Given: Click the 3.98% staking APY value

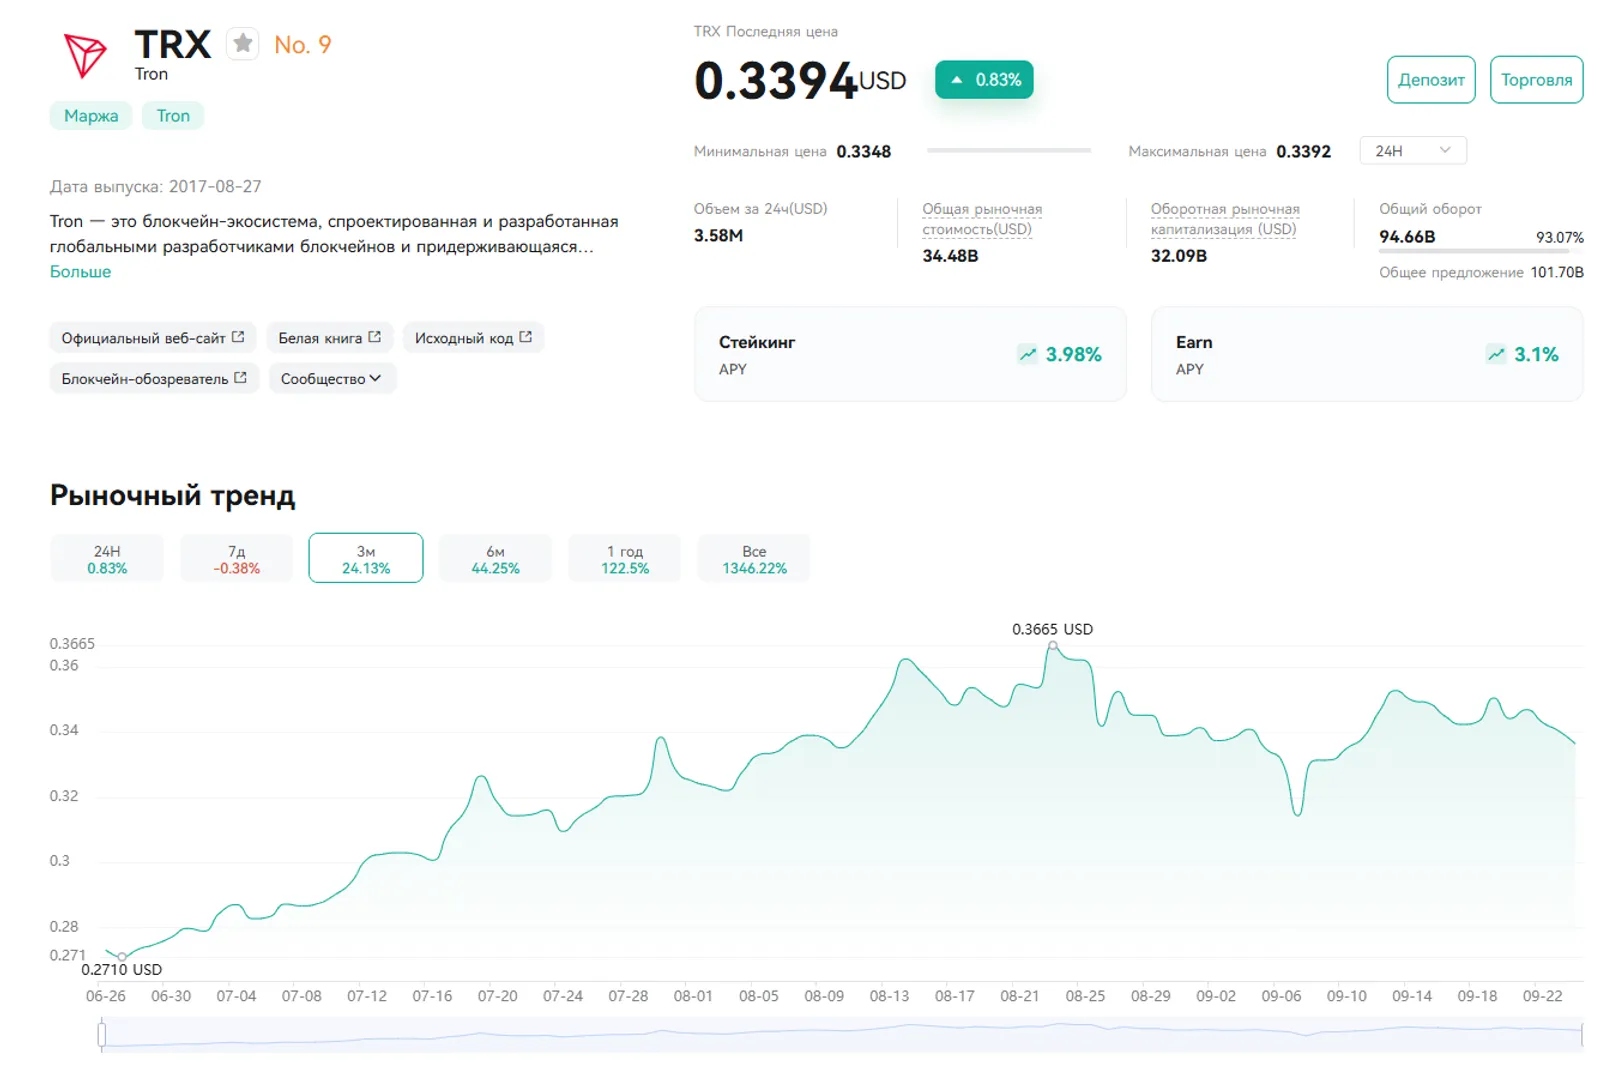Looking at the screenshot, I should pyautogui.click(x=1073, y=354).
